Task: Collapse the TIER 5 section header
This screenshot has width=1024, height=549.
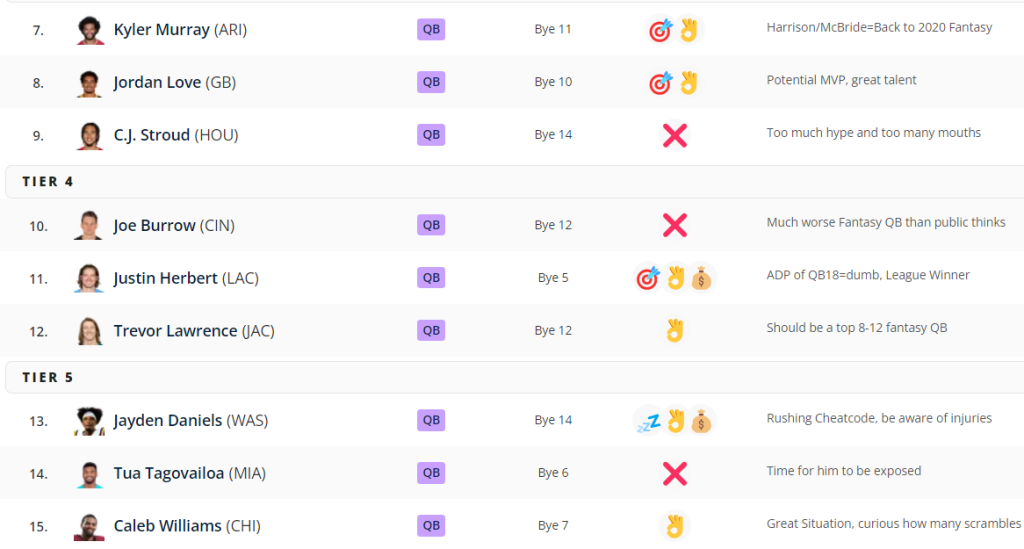Action: pyautogui.click(x=48, y=377)
